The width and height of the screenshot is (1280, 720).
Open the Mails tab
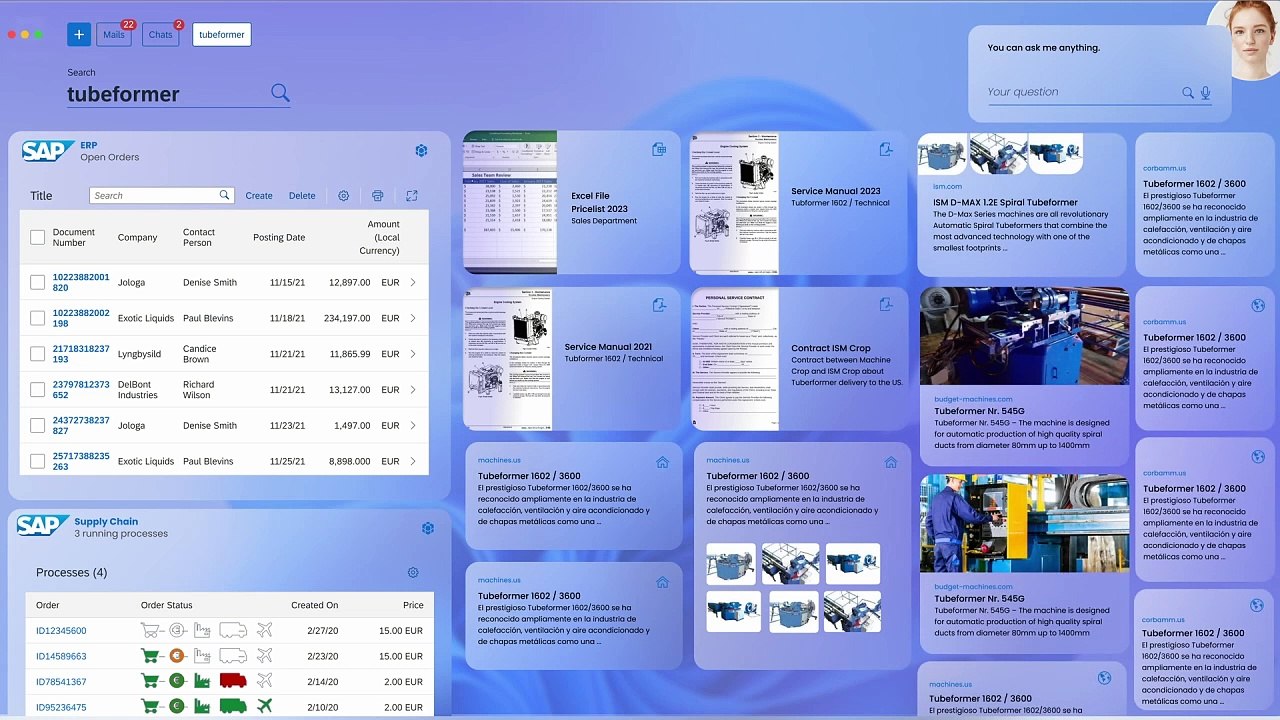pyautogui.click(x=114, y=35)
